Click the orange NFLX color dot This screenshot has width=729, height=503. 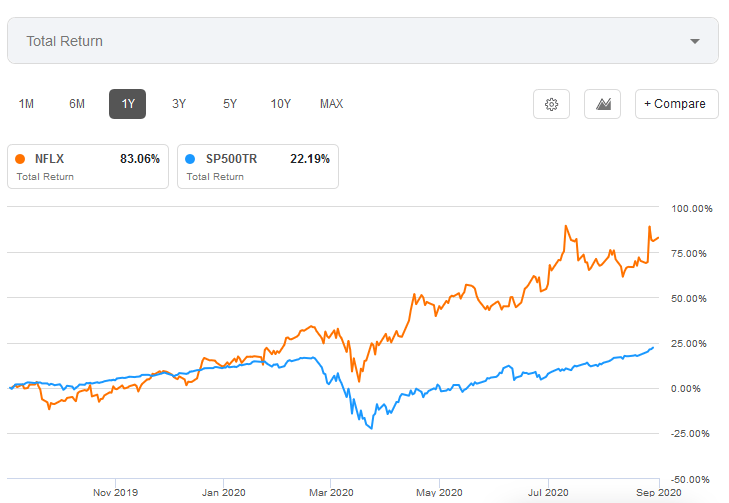(x=21, y=159)
